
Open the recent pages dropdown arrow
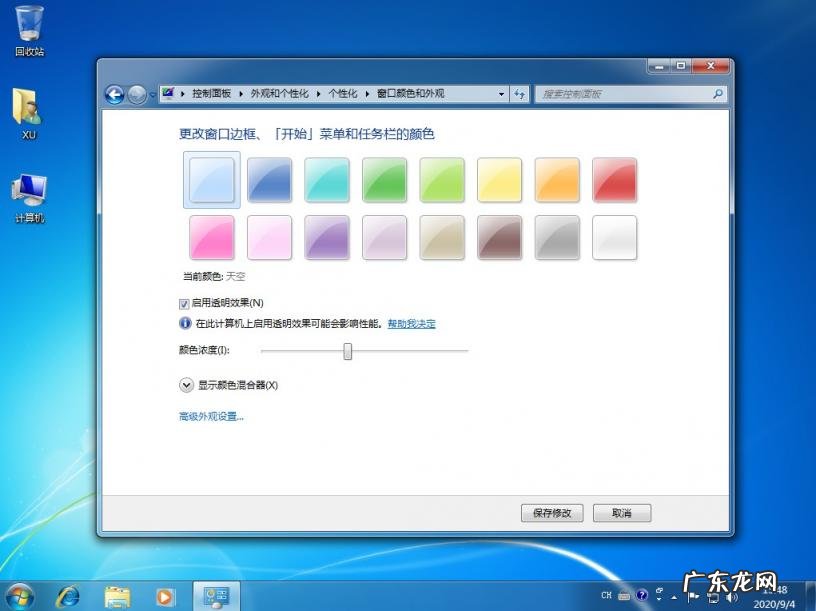coord(152,95)
